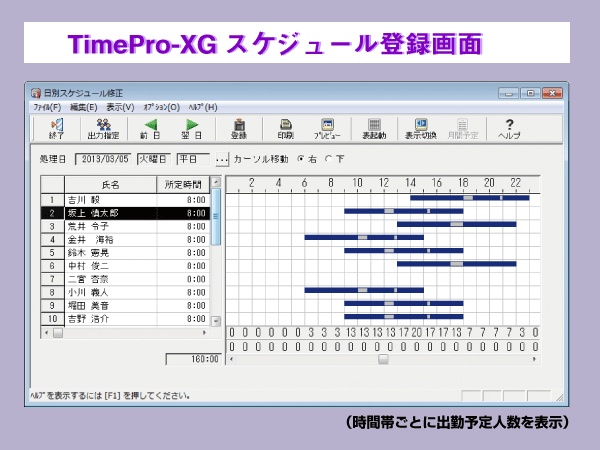Click the employee list horizontal scroll right arrow
This screenshot has width=600, height=450.
pyautogui.click(x=204, y=333)
